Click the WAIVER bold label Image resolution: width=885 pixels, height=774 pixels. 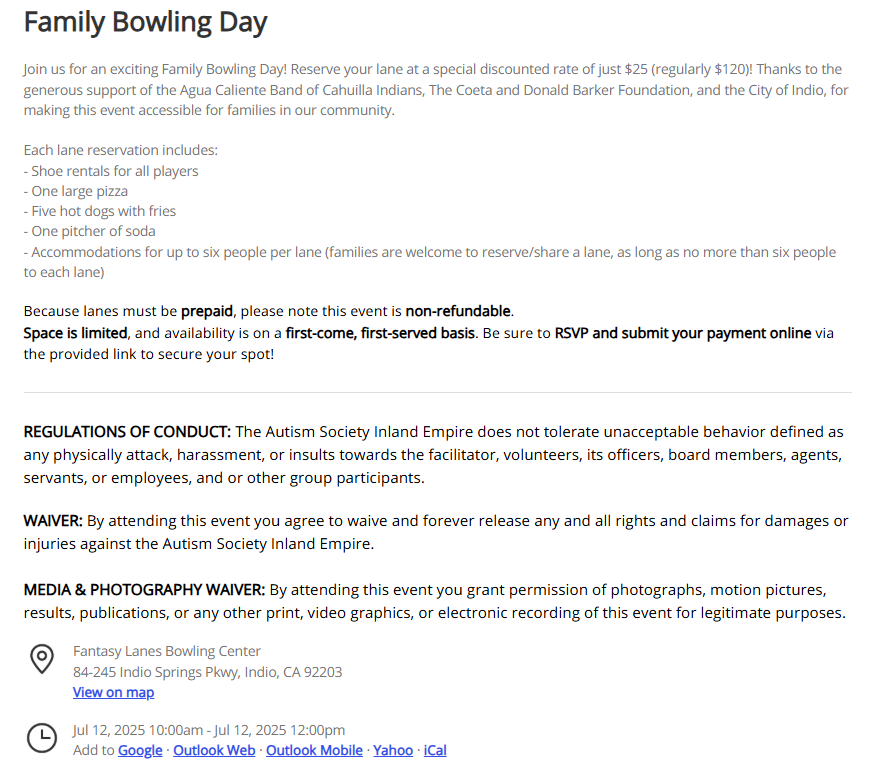point(53,521)
